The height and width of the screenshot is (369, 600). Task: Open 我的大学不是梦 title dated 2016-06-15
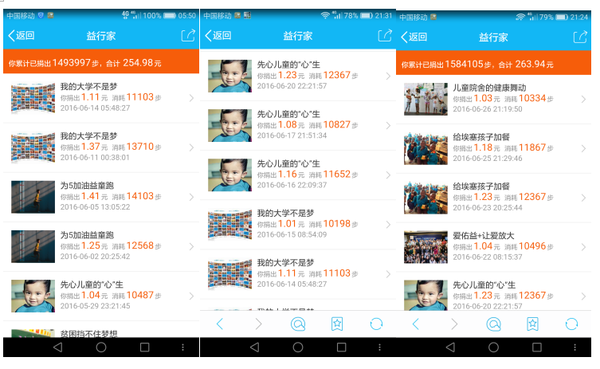coord(285,213)
